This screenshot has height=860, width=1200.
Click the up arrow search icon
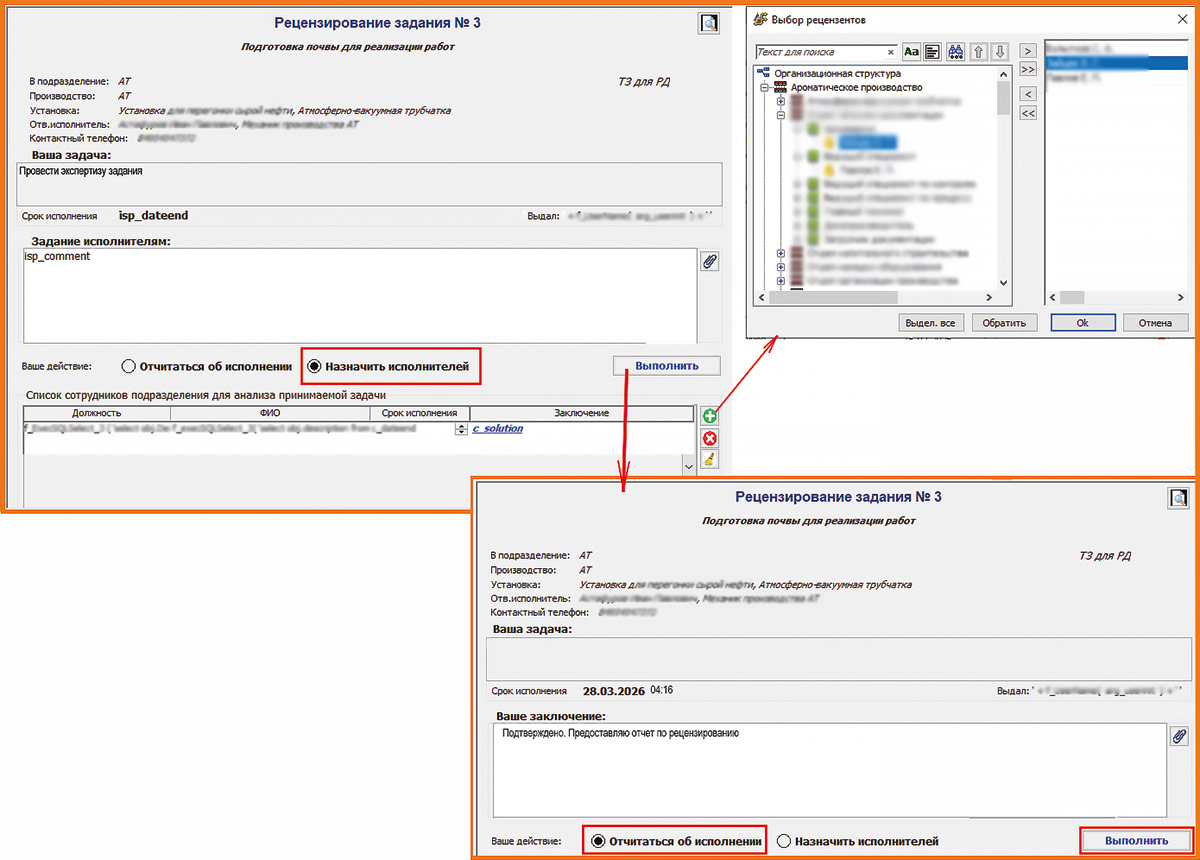tap(977, 52)
